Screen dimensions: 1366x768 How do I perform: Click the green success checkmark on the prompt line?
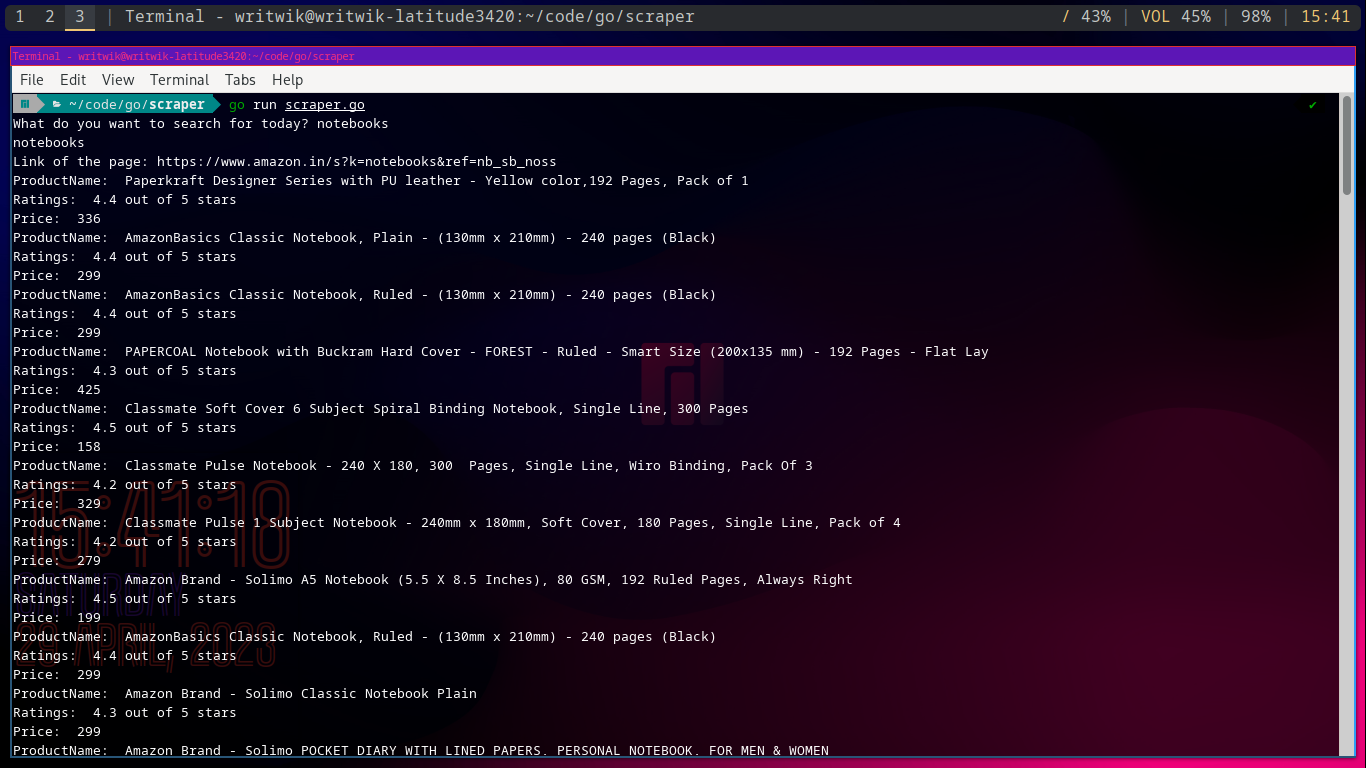coord(1311,103)
